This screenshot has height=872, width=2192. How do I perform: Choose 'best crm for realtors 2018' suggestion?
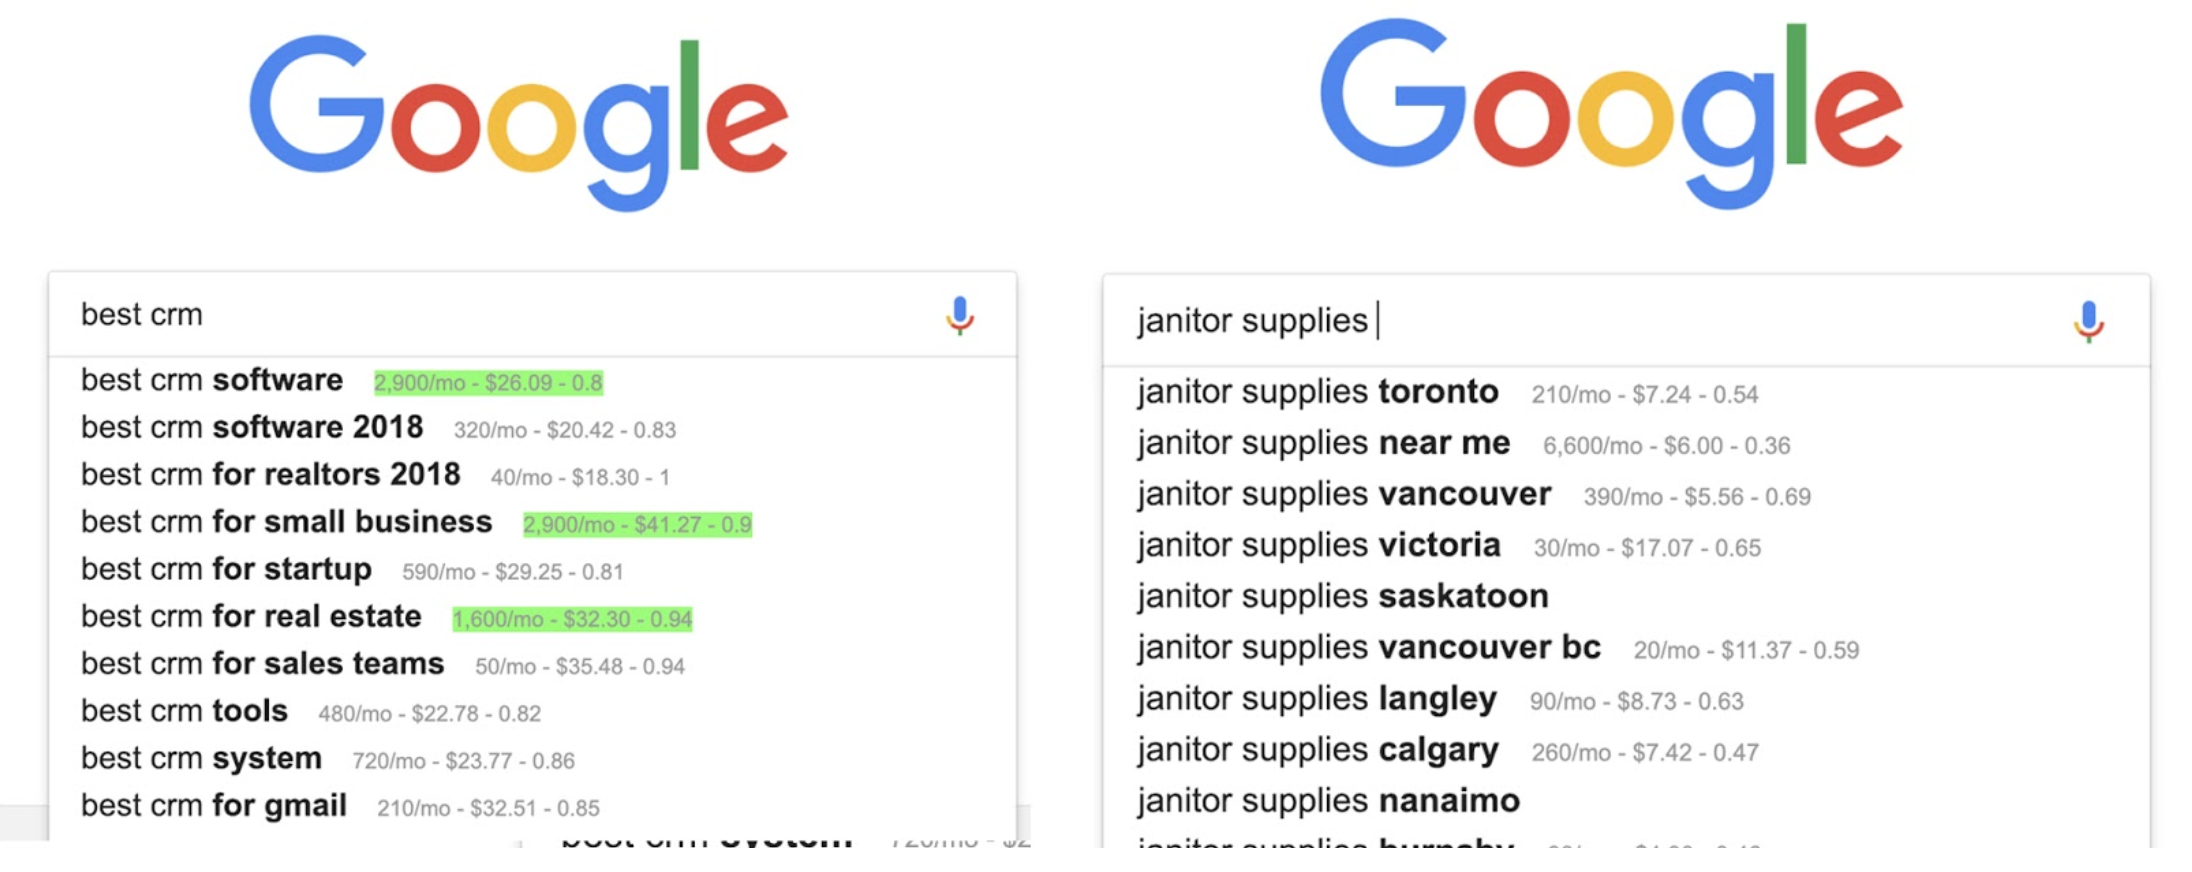(270, 475)
